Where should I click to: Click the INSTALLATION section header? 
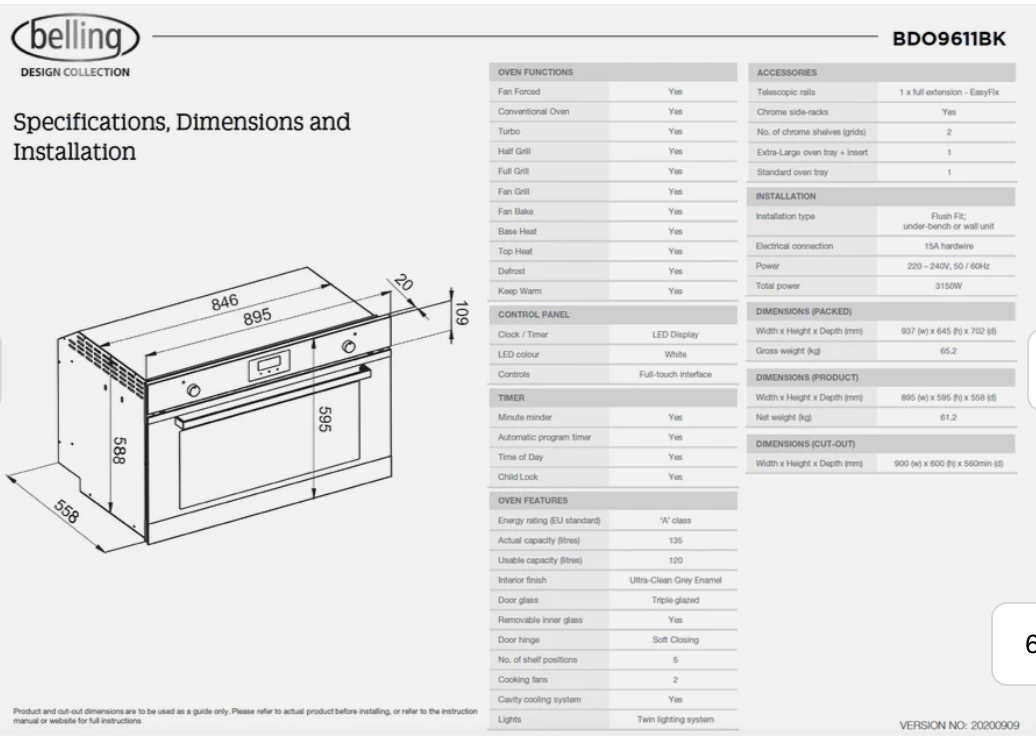[881, 196]
